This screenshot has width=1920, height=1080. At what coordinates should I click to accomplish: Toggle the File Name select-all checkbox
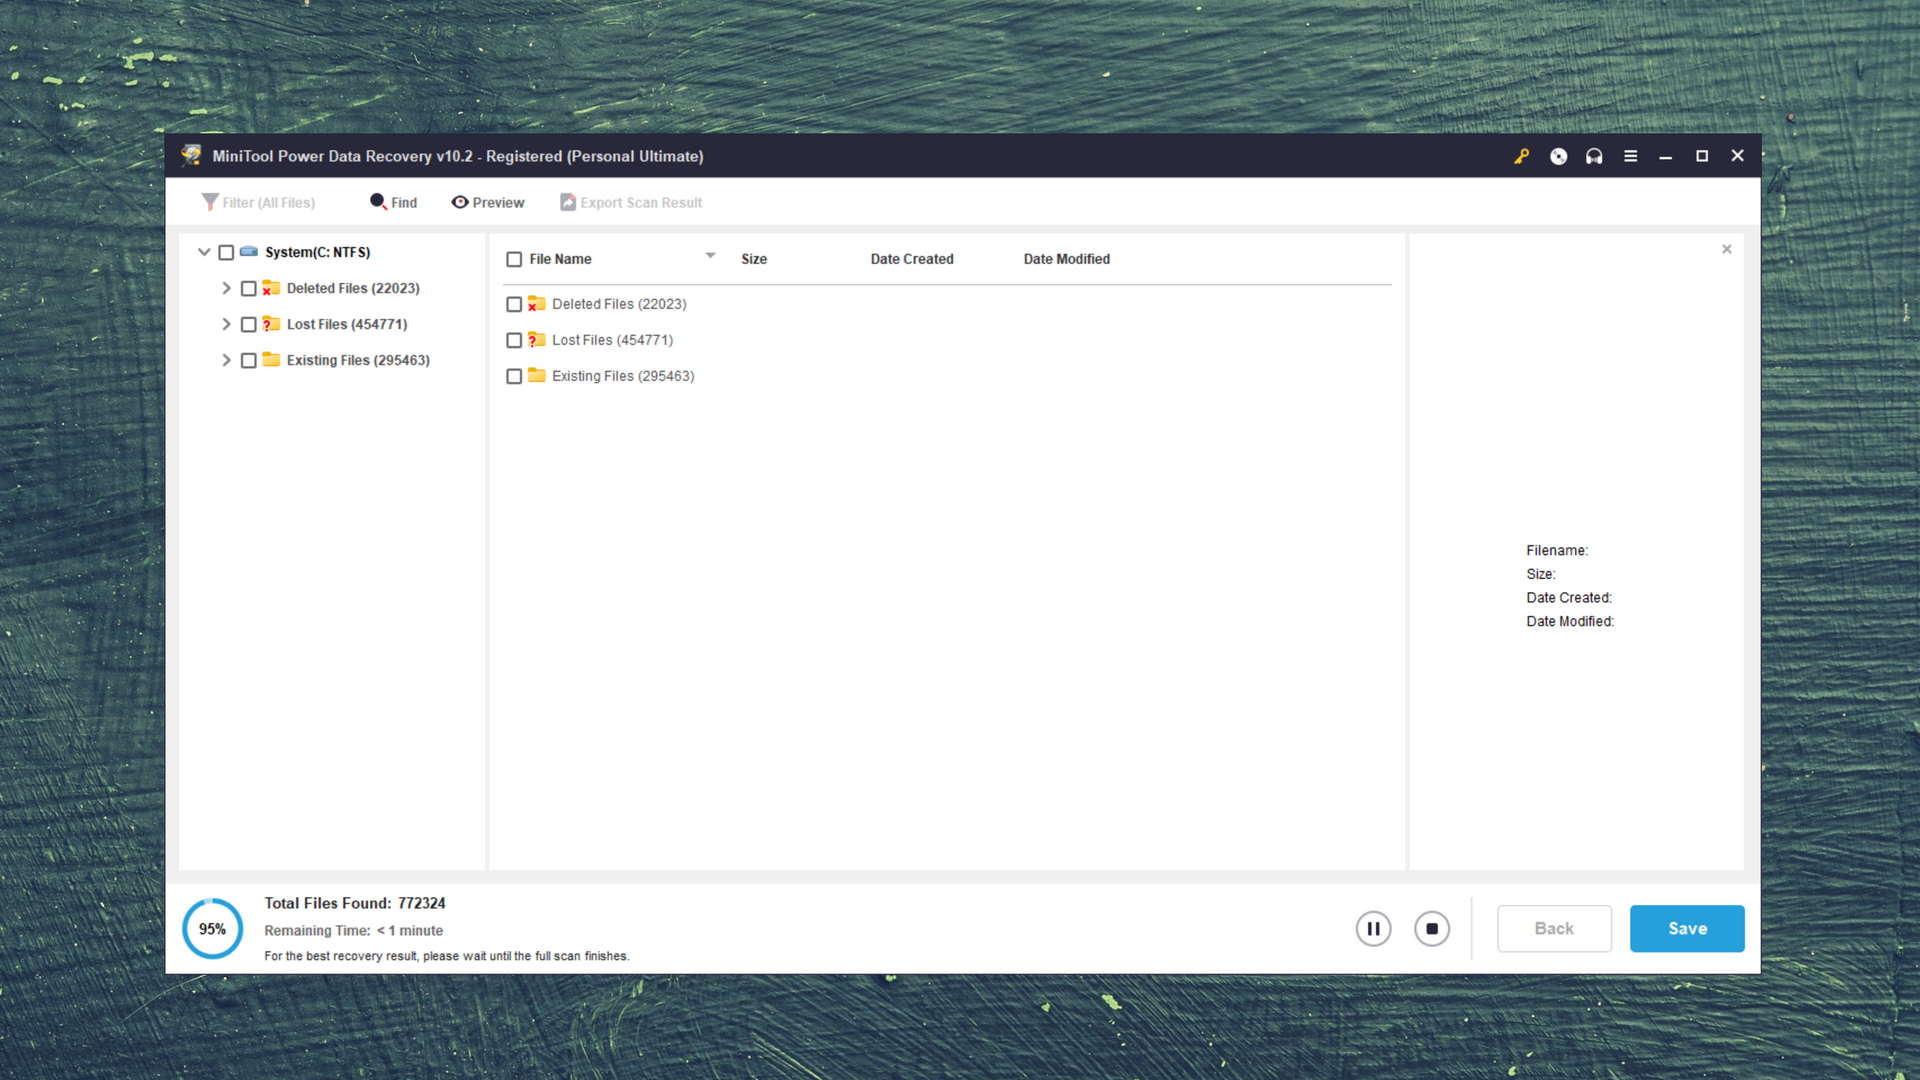point(514,260)
